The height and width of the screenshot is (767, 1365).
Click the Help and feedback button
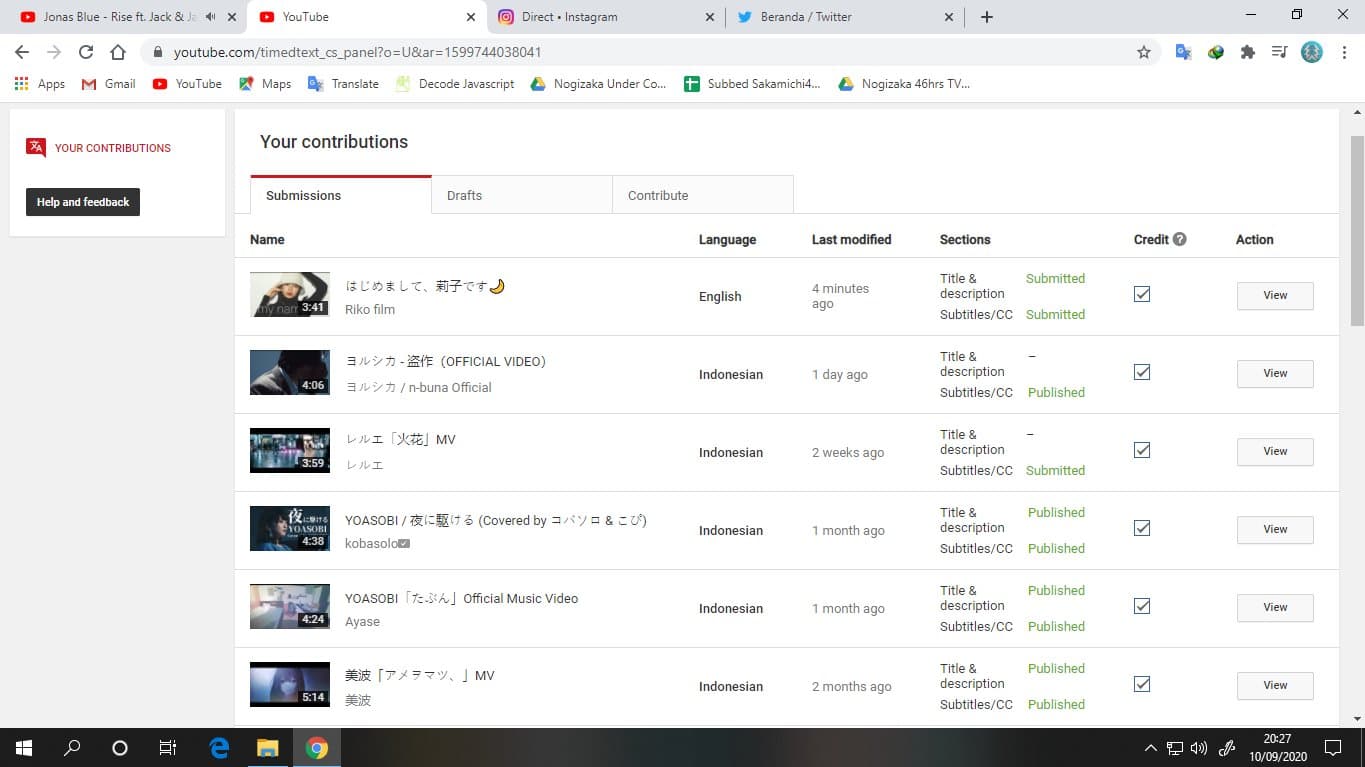click(83, 202)
